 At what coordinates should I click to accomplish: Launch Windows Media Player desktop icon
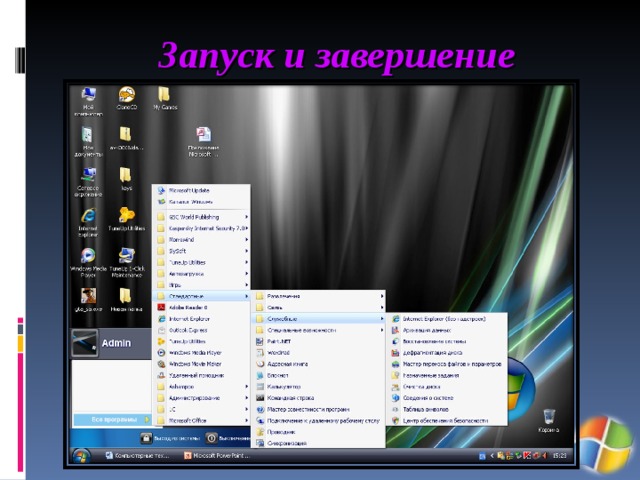pos(88,256)
